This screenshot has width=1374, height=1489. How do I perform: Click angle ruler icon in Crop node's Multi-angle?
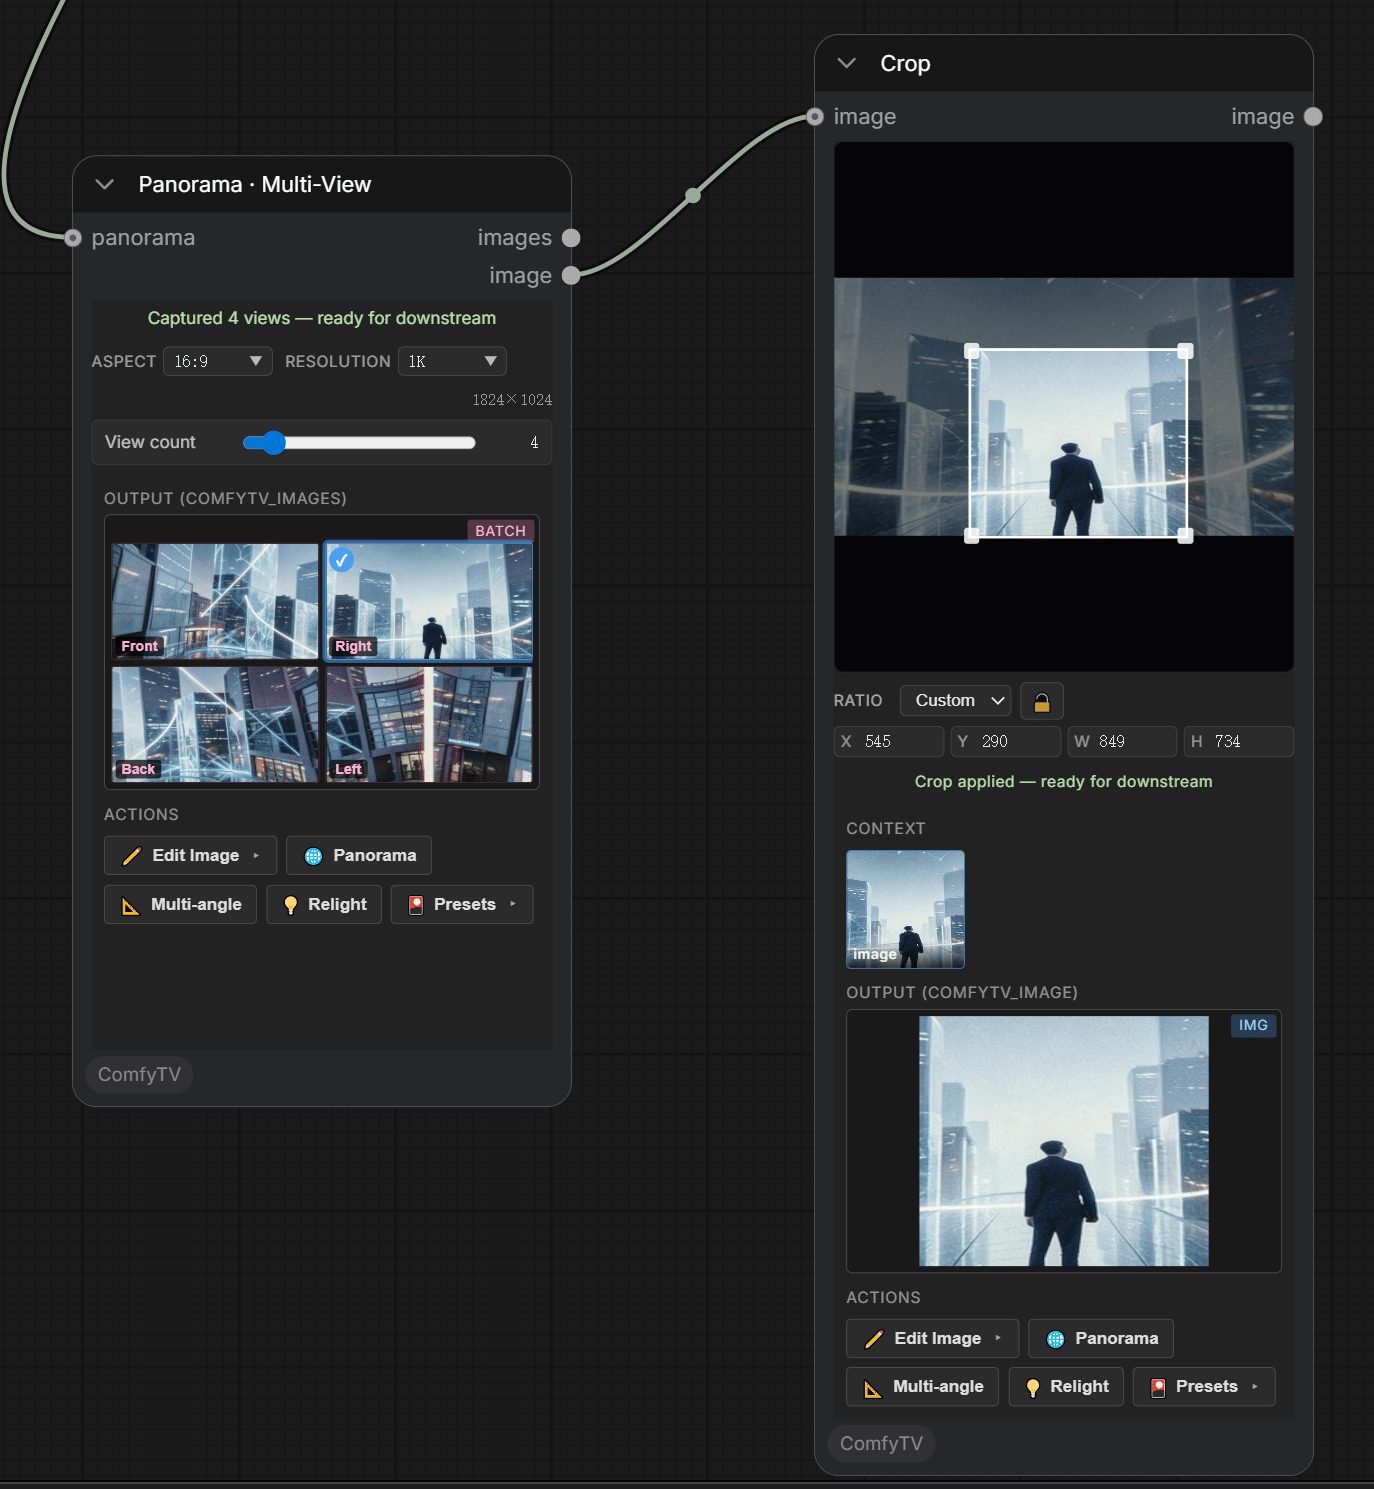click(x=873, y=1388)
